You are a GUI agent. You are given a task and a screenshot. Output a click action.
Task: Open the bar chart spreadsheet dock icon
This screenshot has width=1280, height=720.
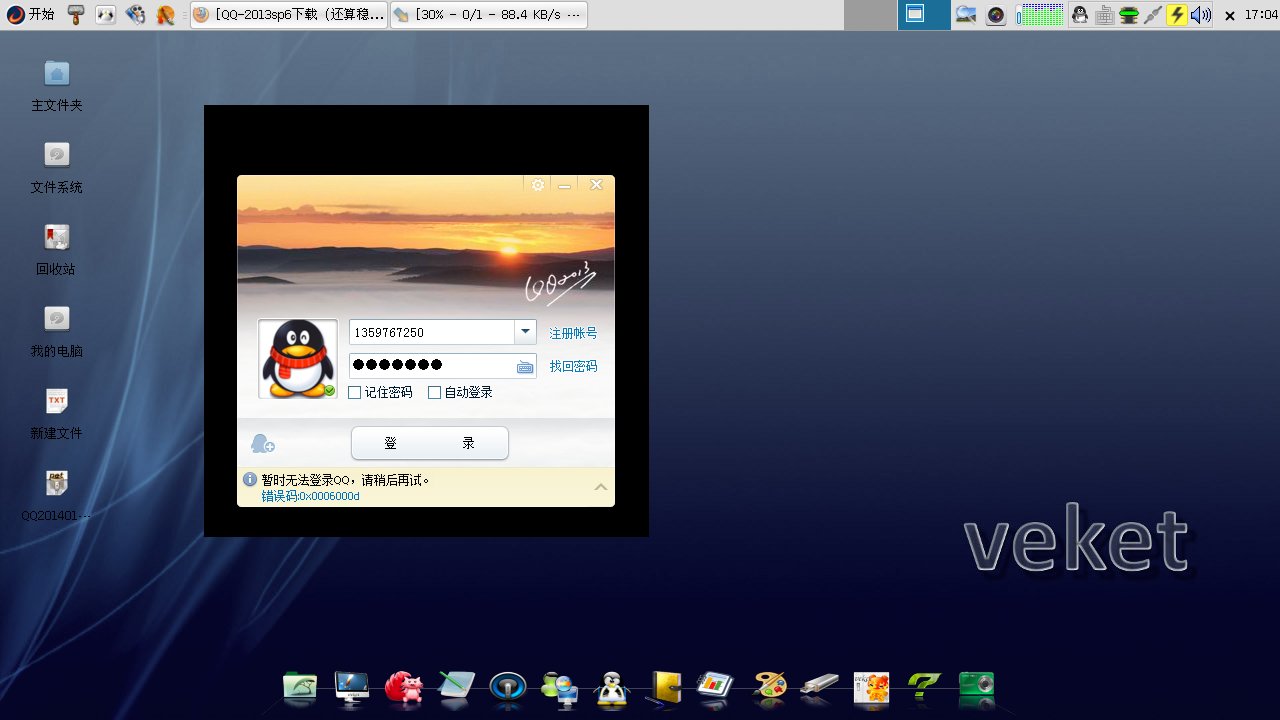click(x=716, y=687)
